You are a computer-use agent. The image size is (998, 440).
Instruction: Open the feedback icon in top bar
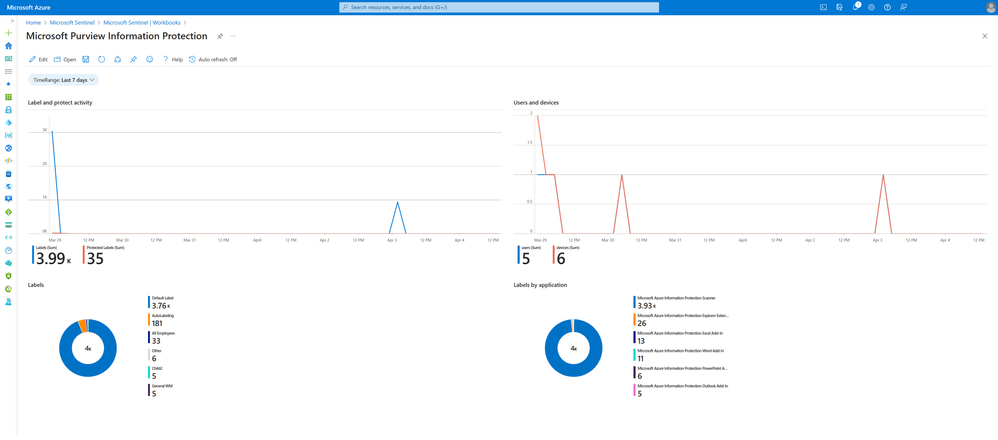click(x=903, y=7)
